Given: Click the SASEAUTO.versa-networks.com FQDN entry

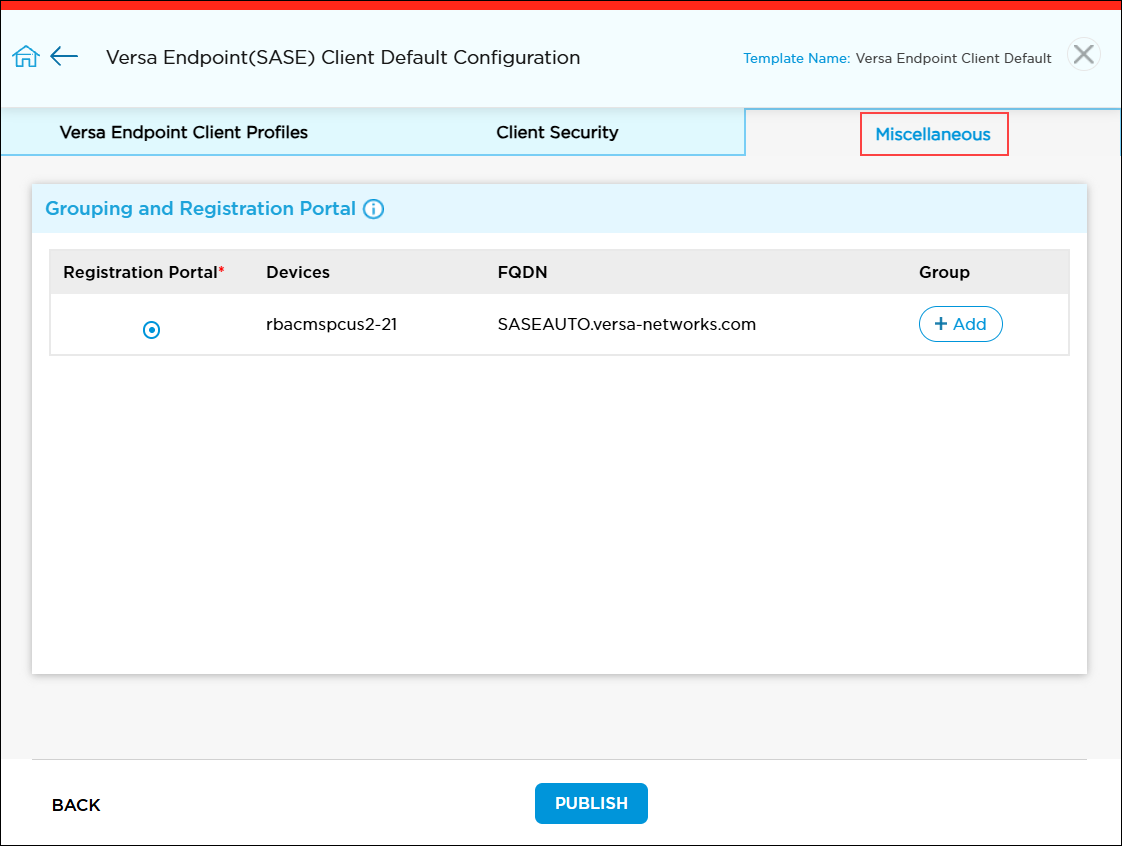Looking at the screenshot, I should 626,324.
